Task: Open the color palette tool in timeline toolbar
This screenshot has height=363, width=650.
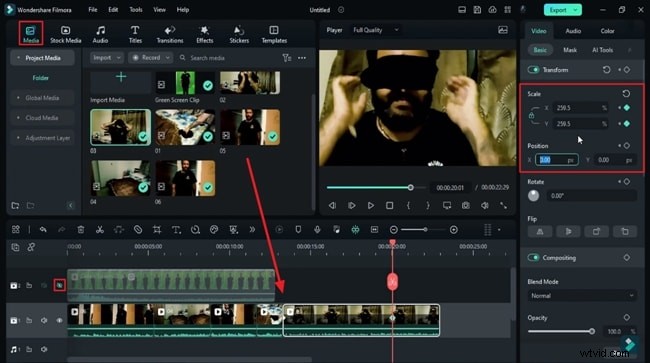Action: pyautogui.click(x=214, y=230)
